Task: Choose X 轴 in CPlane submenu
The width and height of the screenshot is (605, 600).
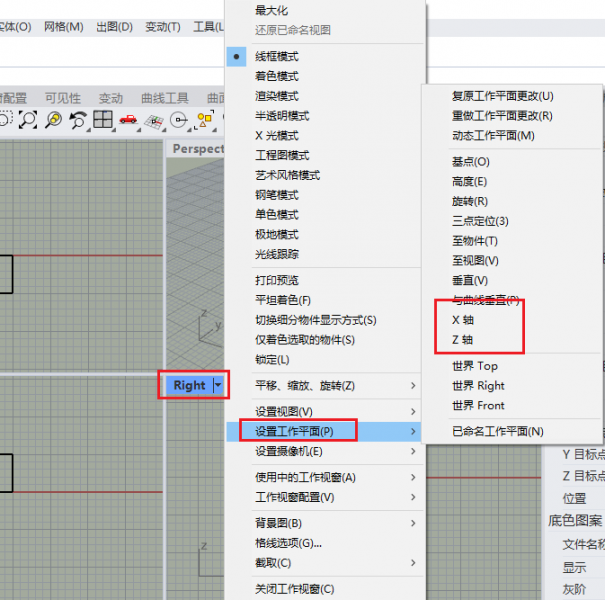Action: pyautogui.click(x=462, y=320)
